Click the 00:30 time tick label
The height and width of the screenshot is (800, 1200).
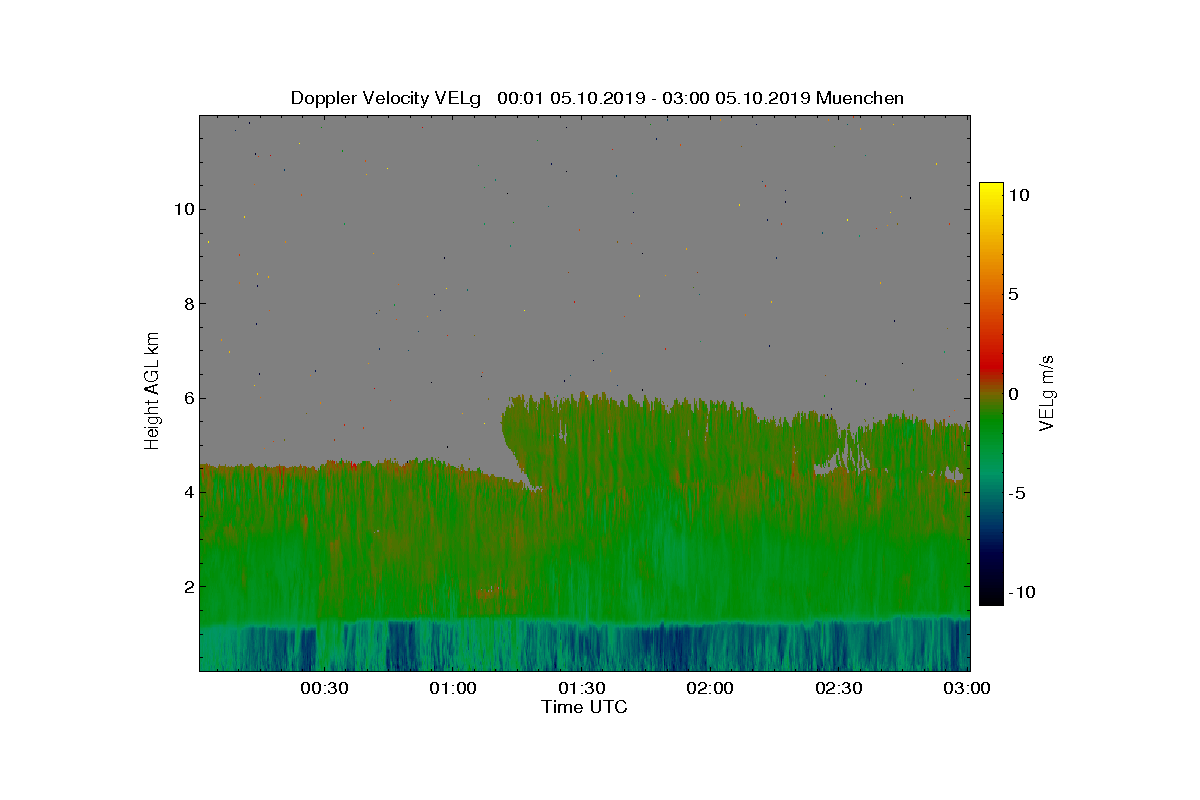[324, 688]
